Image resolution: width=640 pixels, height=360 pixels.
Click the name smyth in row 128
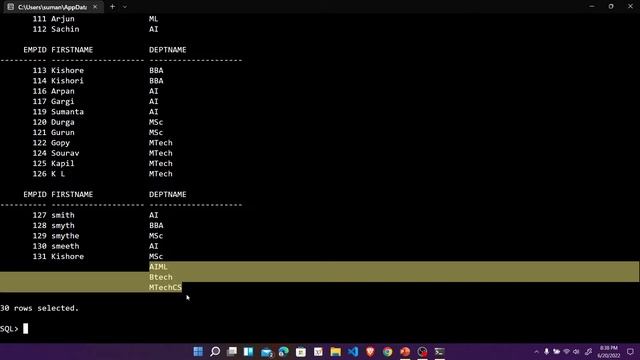tap(63, 225)
